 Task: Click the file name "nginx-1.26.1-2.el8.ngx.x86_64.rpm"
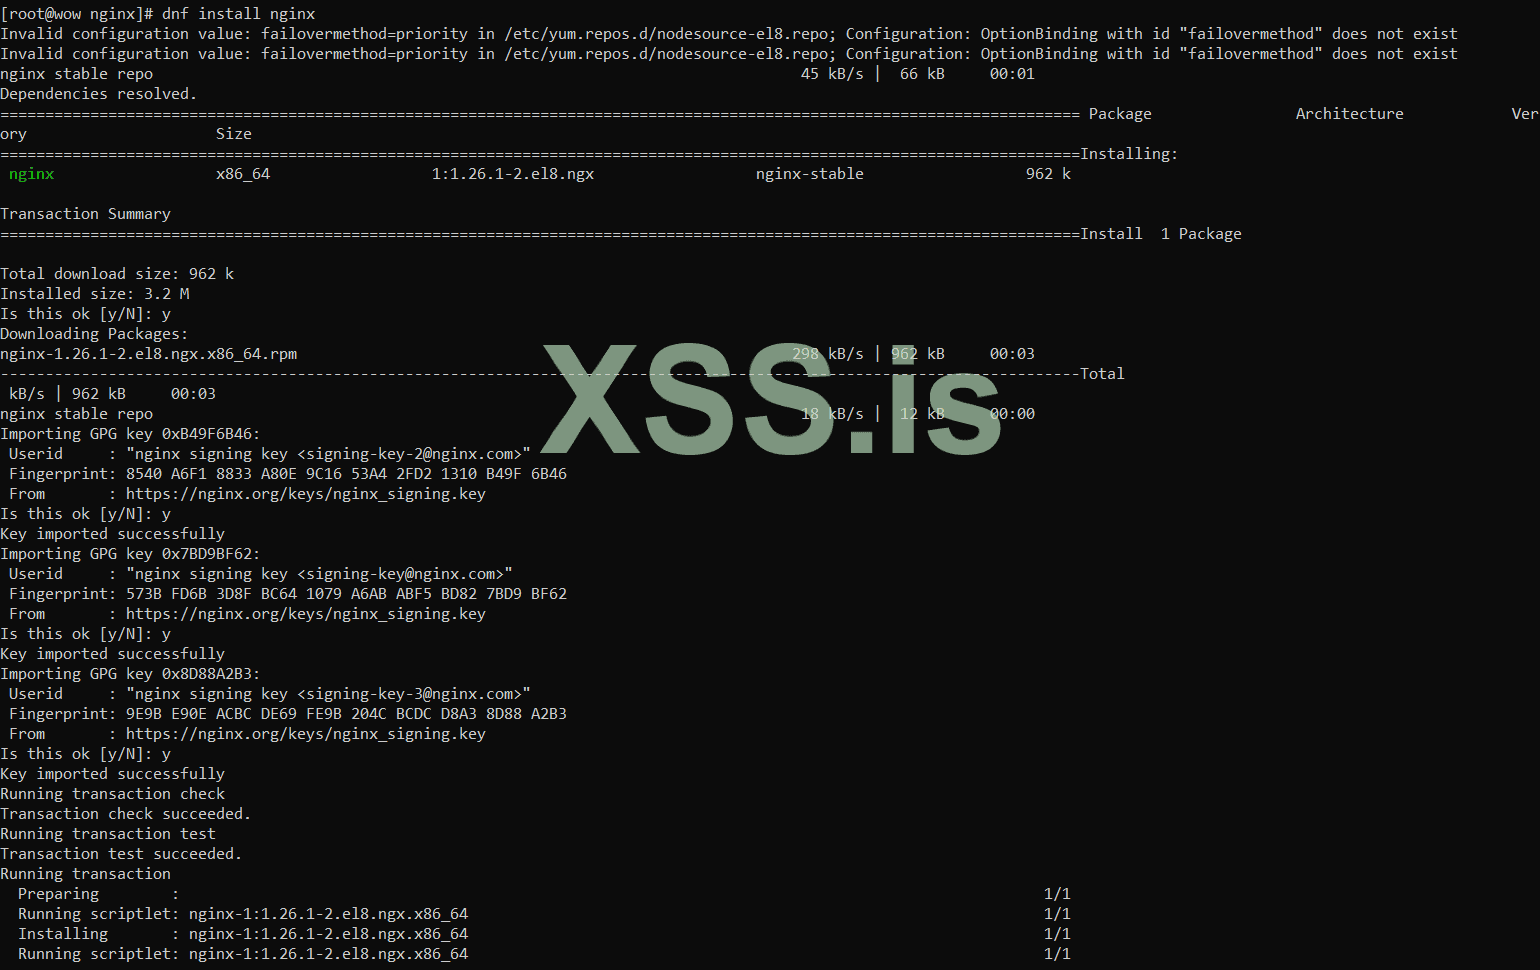149,354
